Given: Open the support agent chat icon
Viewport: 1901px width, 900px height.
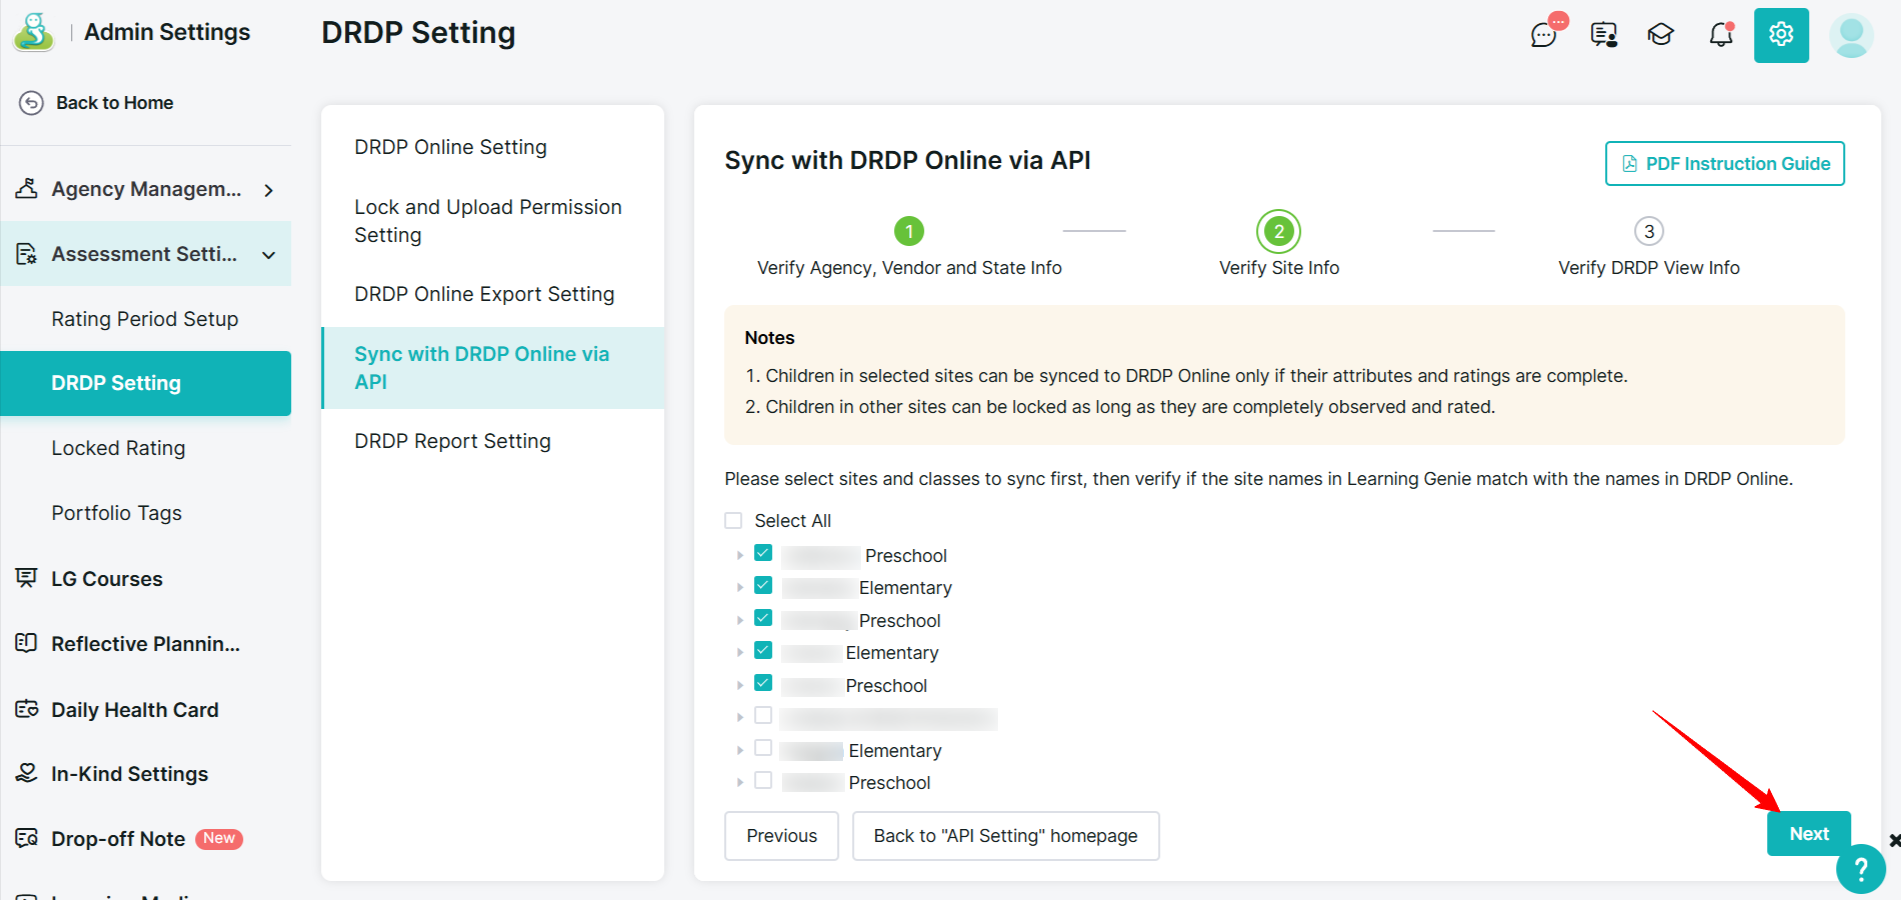Looking at the screenshot, I should 1603,35.
